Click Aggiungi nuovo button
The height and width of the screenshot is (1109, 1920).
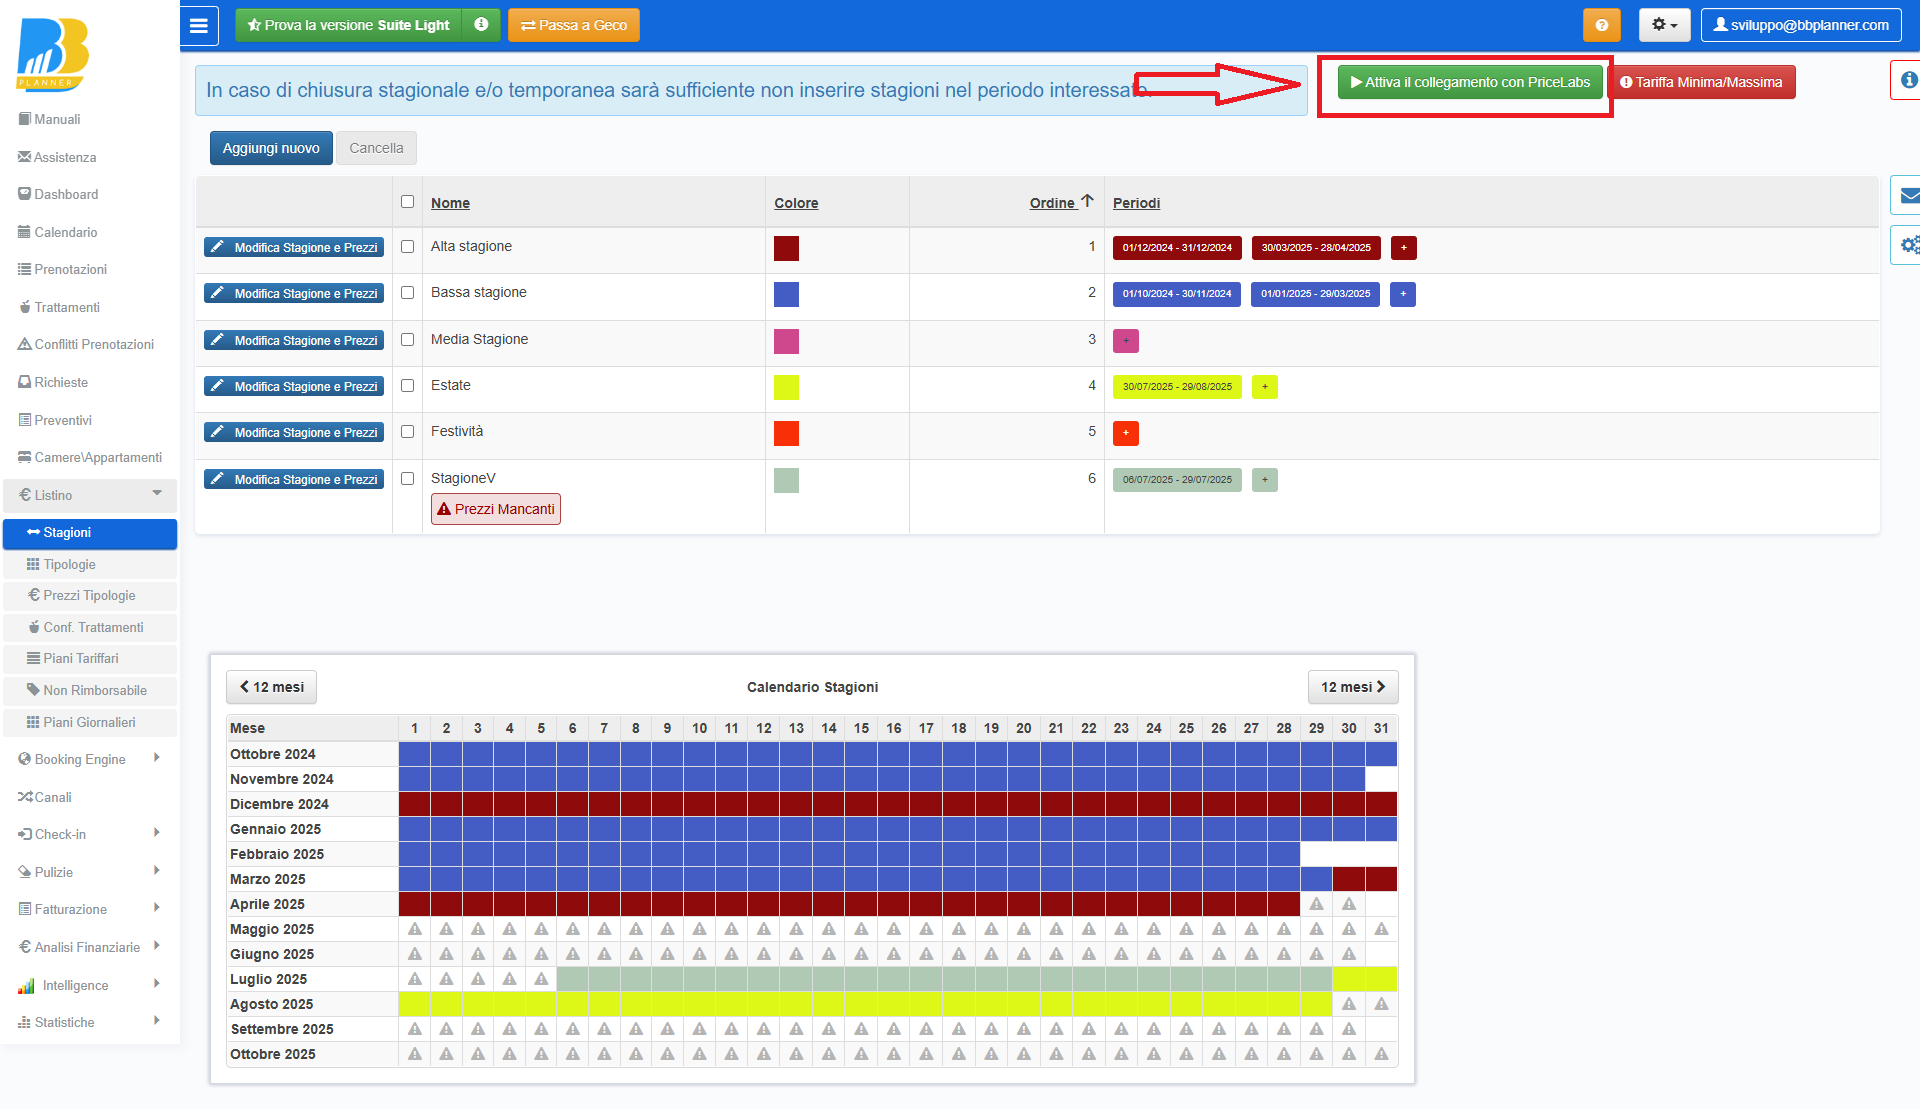271,148
